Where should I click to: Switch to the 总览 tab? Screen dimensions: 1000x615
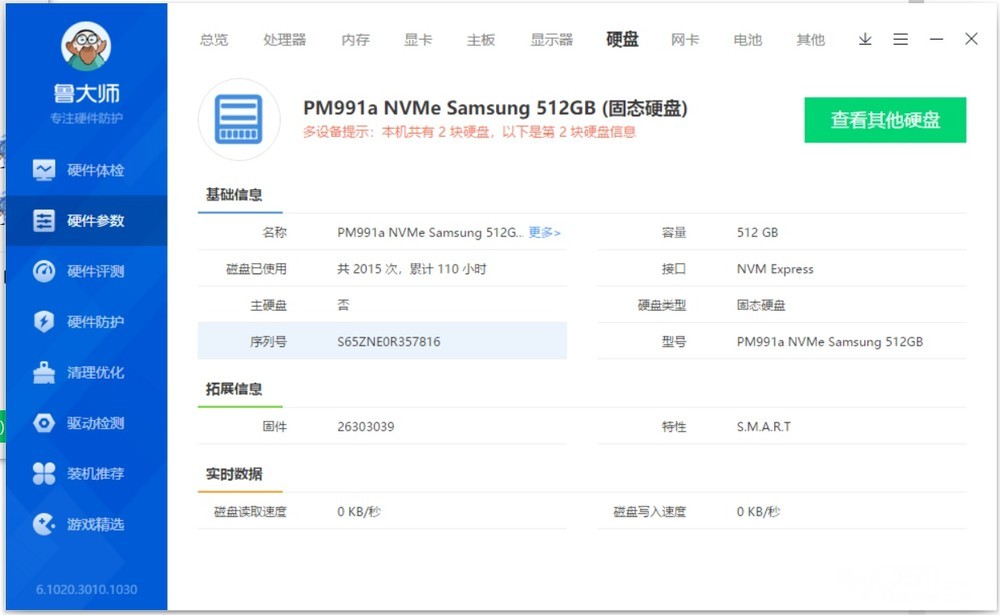click(213, 40)
